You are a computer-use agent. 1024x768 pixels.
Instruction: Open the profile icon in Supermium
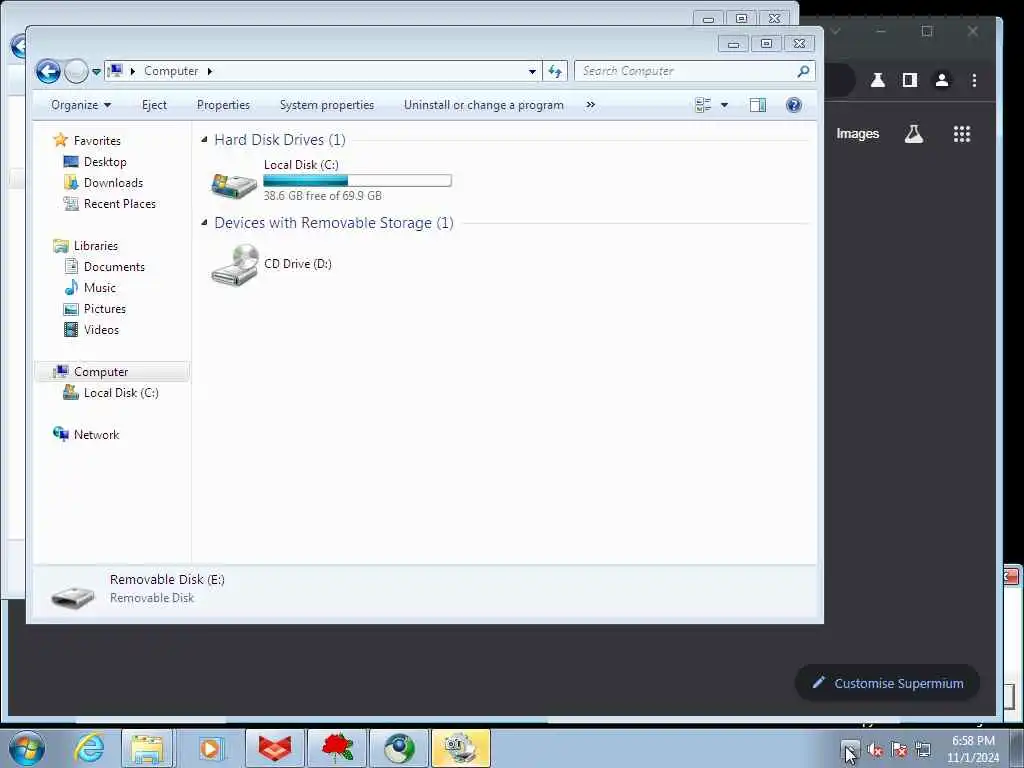point(942,80)
